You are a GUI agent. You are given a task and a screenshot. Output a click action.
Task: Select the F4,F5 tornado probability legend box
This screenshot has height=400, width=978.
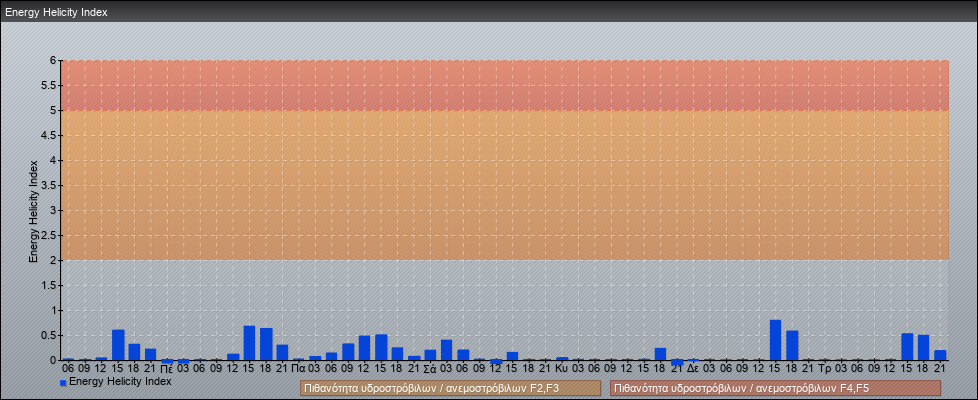[775, 389]
